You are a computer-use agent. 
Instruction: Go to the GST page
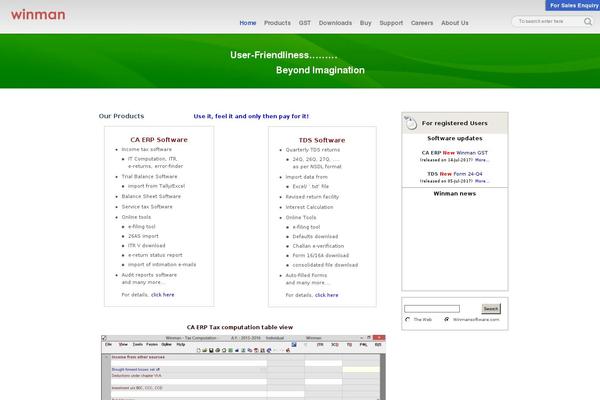tap(305, 23)
